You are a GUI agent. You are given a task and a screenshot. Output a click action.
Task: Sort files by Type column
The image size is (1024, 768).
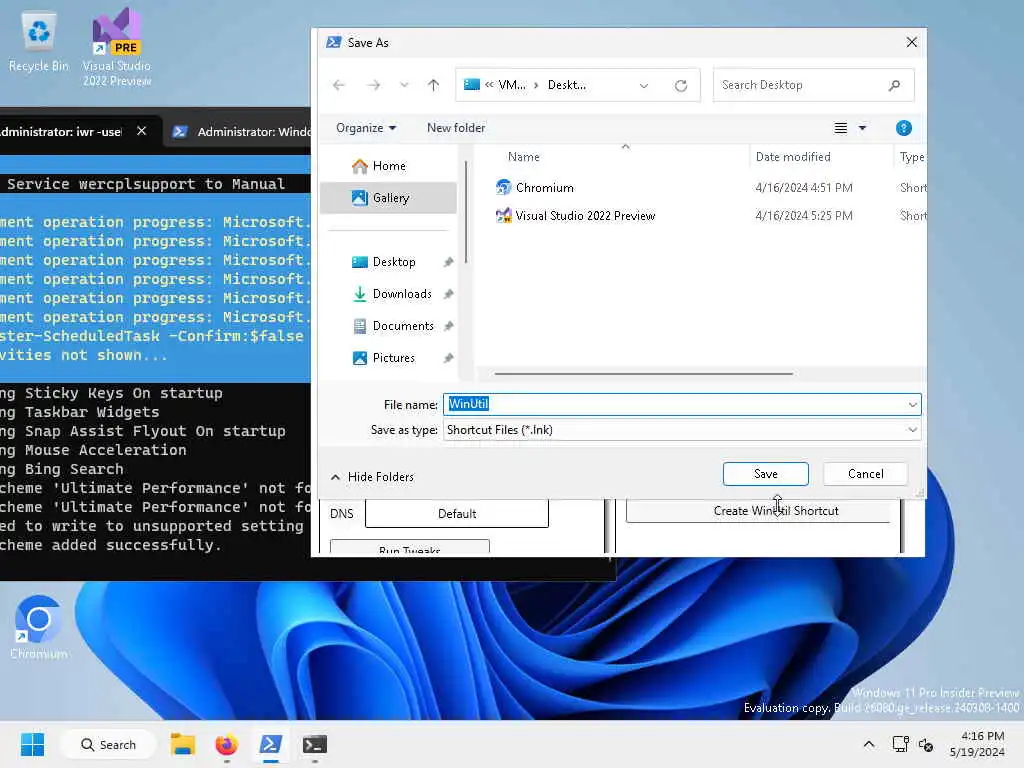(x=910, y=157)
